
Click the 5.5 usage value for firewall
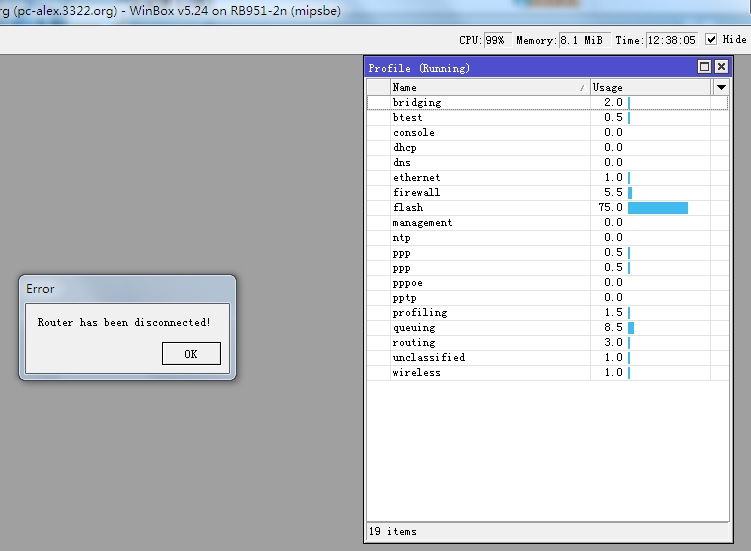click(613, 192)
